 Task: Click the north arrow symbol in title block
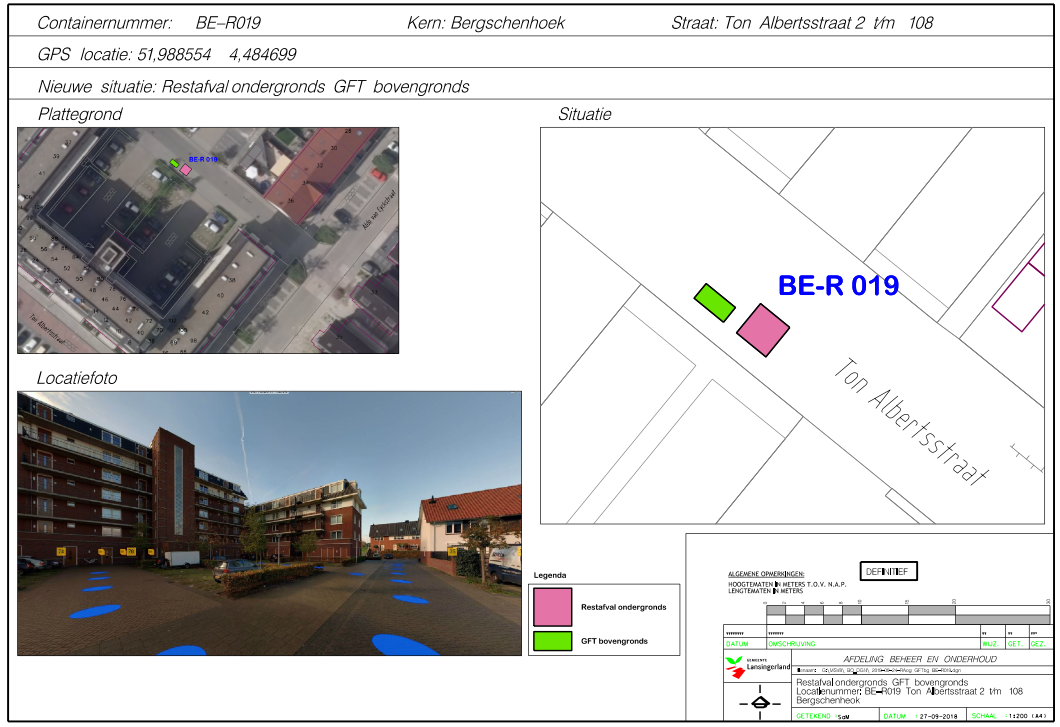(x=759, y=701)
